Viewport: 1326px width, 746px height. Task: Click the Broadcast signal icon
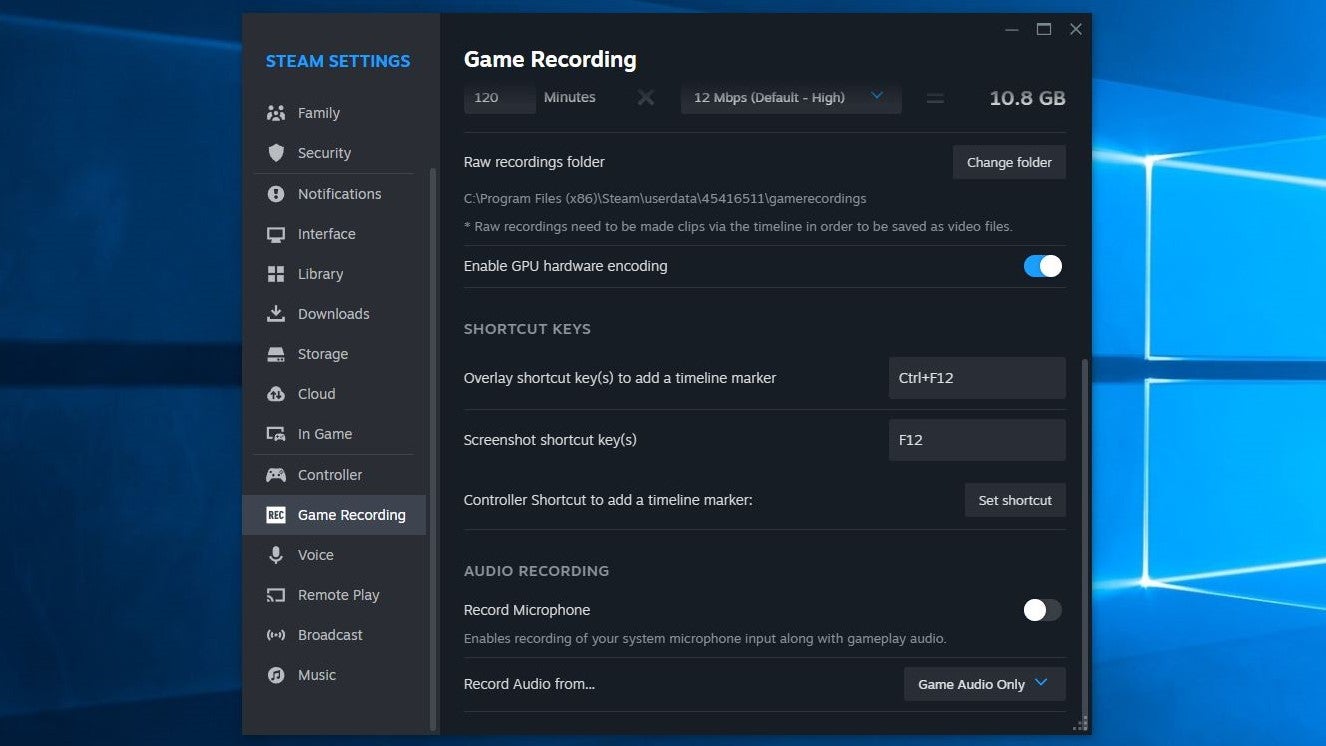tap(276, 635)
